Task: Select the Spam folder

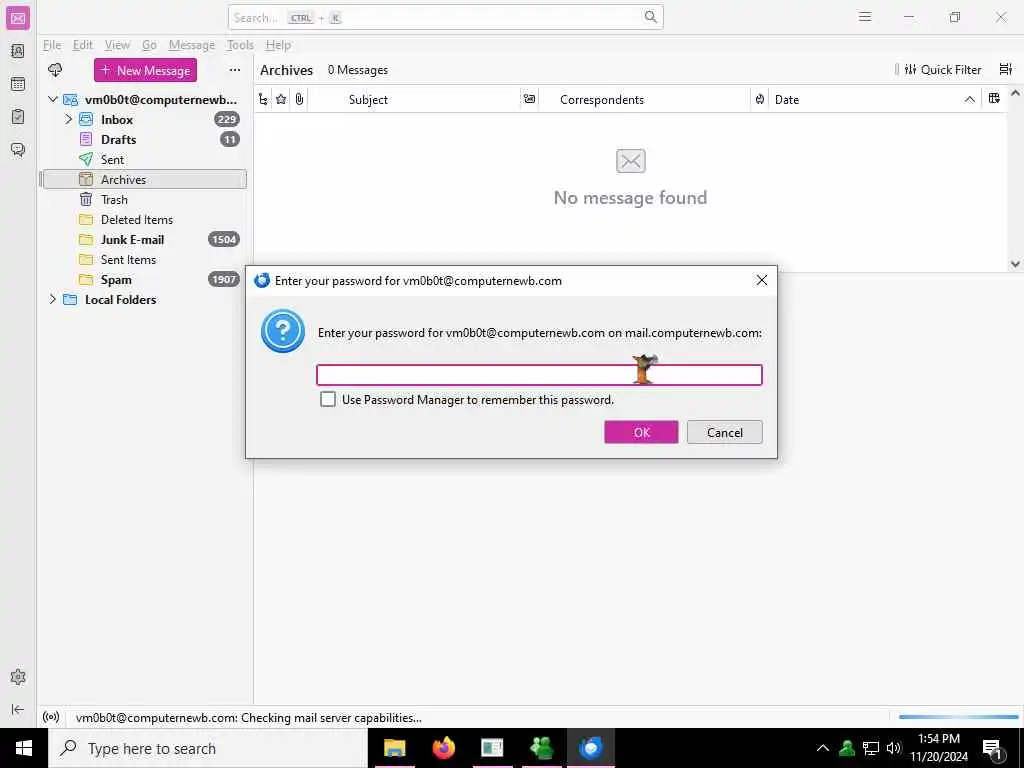Action: pyautogui.click(x=144, y=280)
